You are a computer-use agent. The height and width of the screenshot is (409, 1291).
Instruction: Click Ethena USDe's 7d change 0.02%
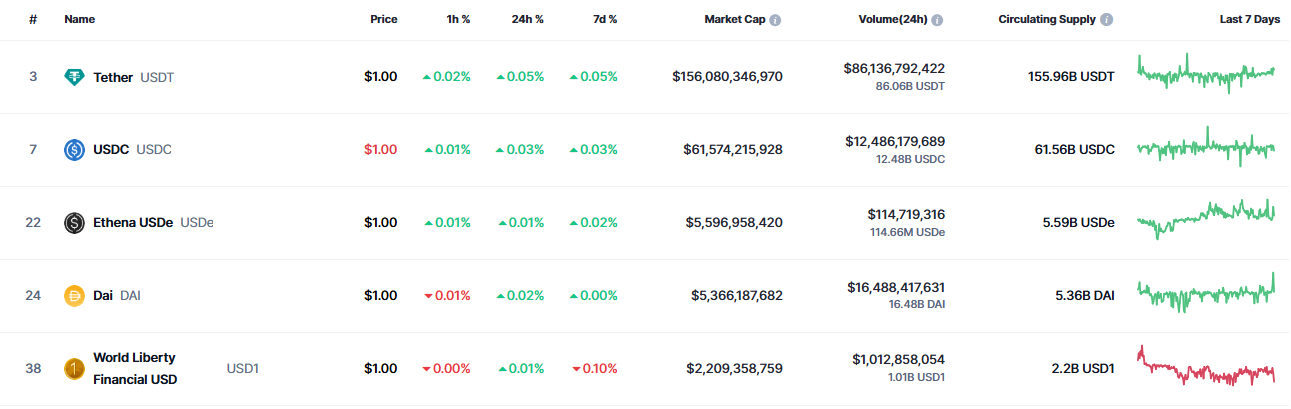click(x=593, y=223)
